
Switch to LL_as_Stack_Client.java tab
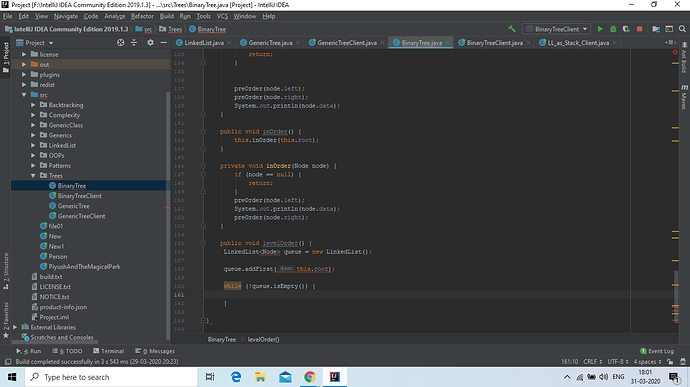click(x=578, y=43)
